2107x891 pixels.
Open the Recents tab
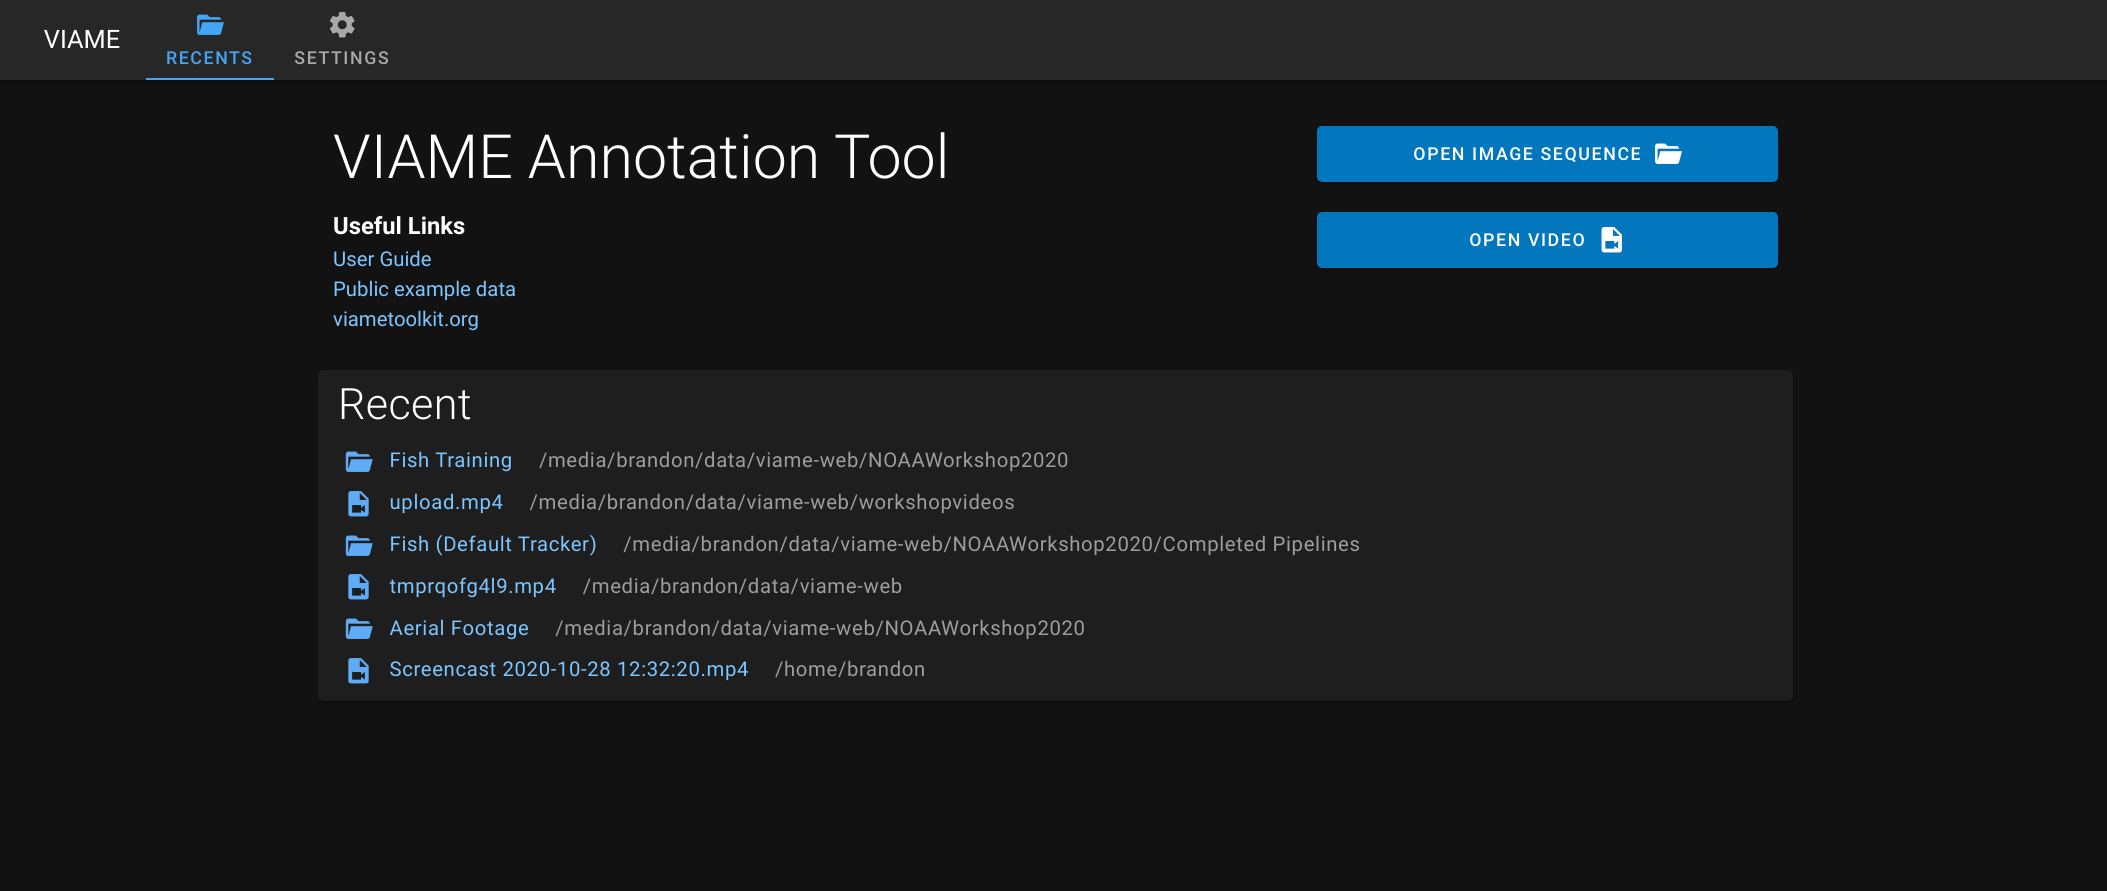coord(209,40)
